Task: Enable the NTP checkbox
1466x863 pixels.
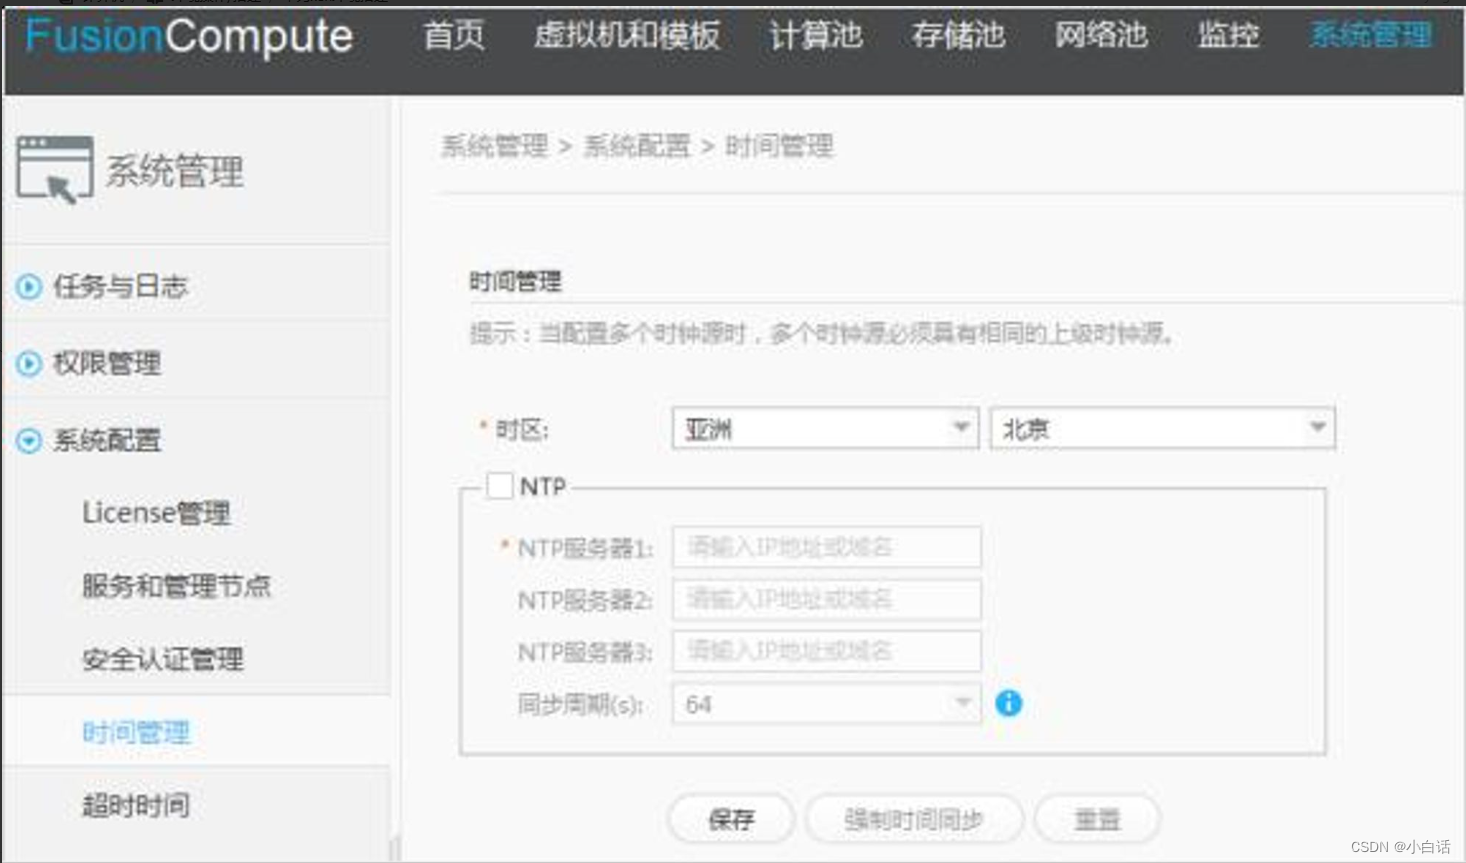Action: [500, 486]
